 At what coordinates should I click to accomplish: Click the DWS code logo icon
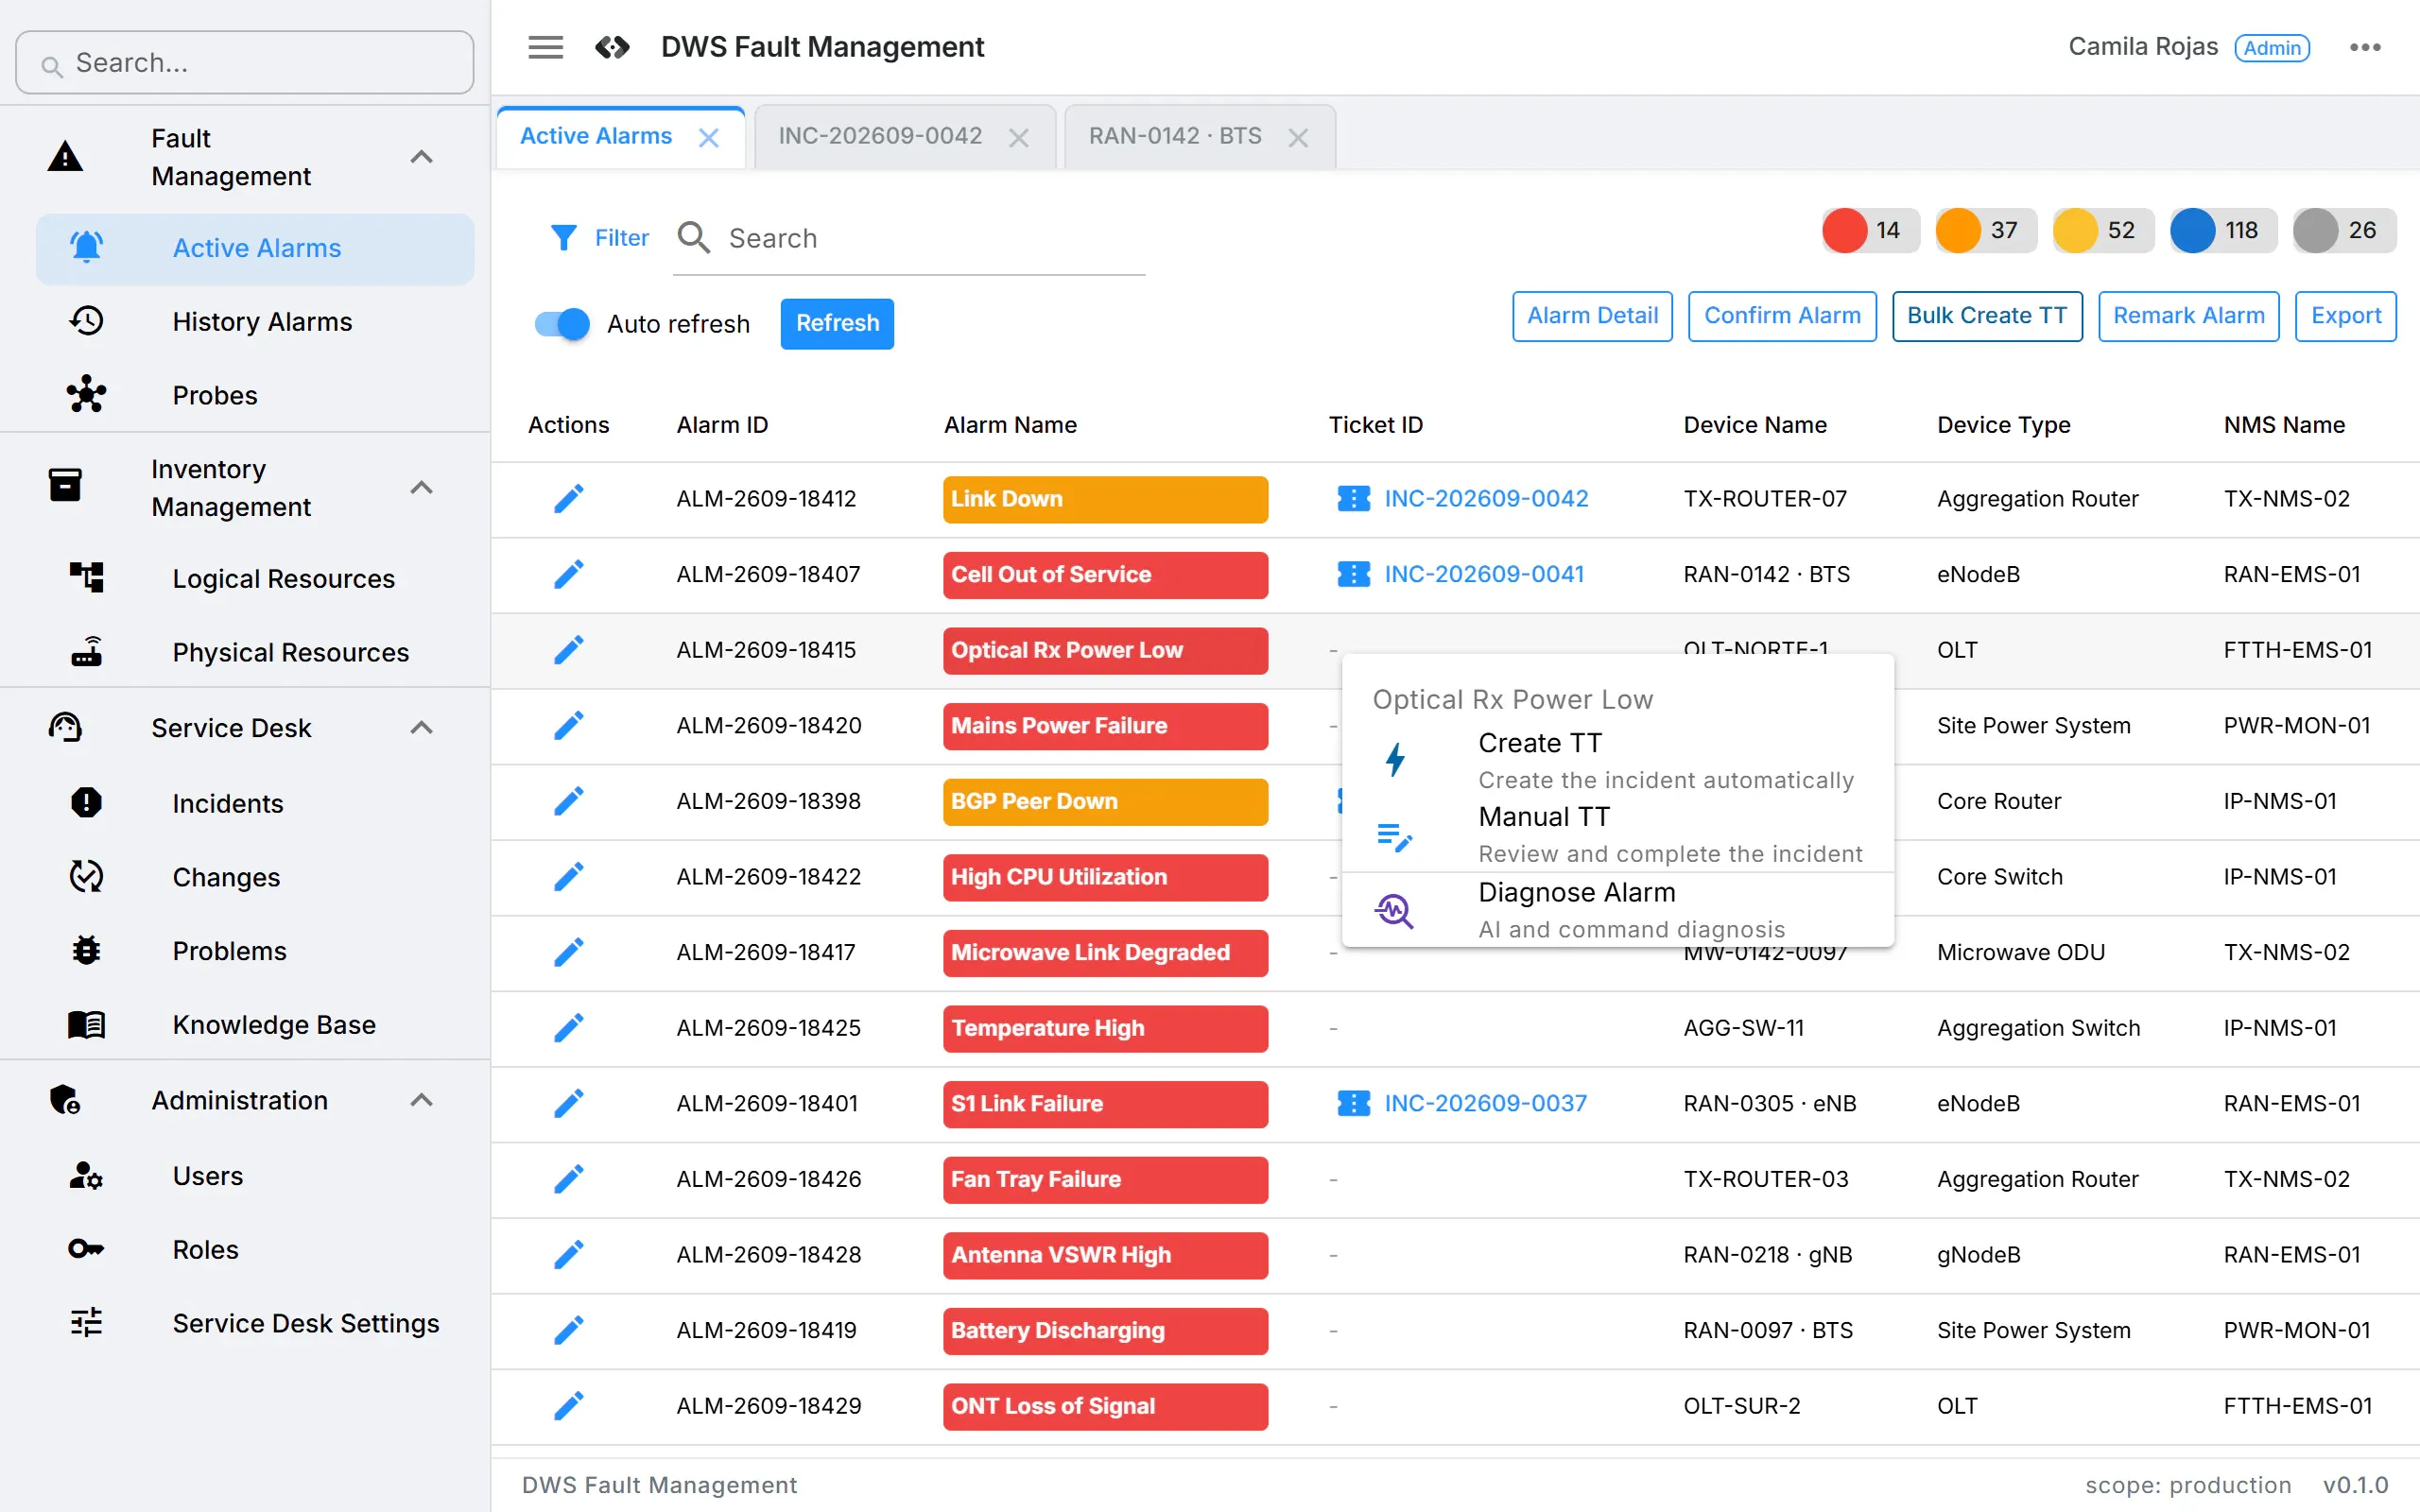(x=612, y=47)
